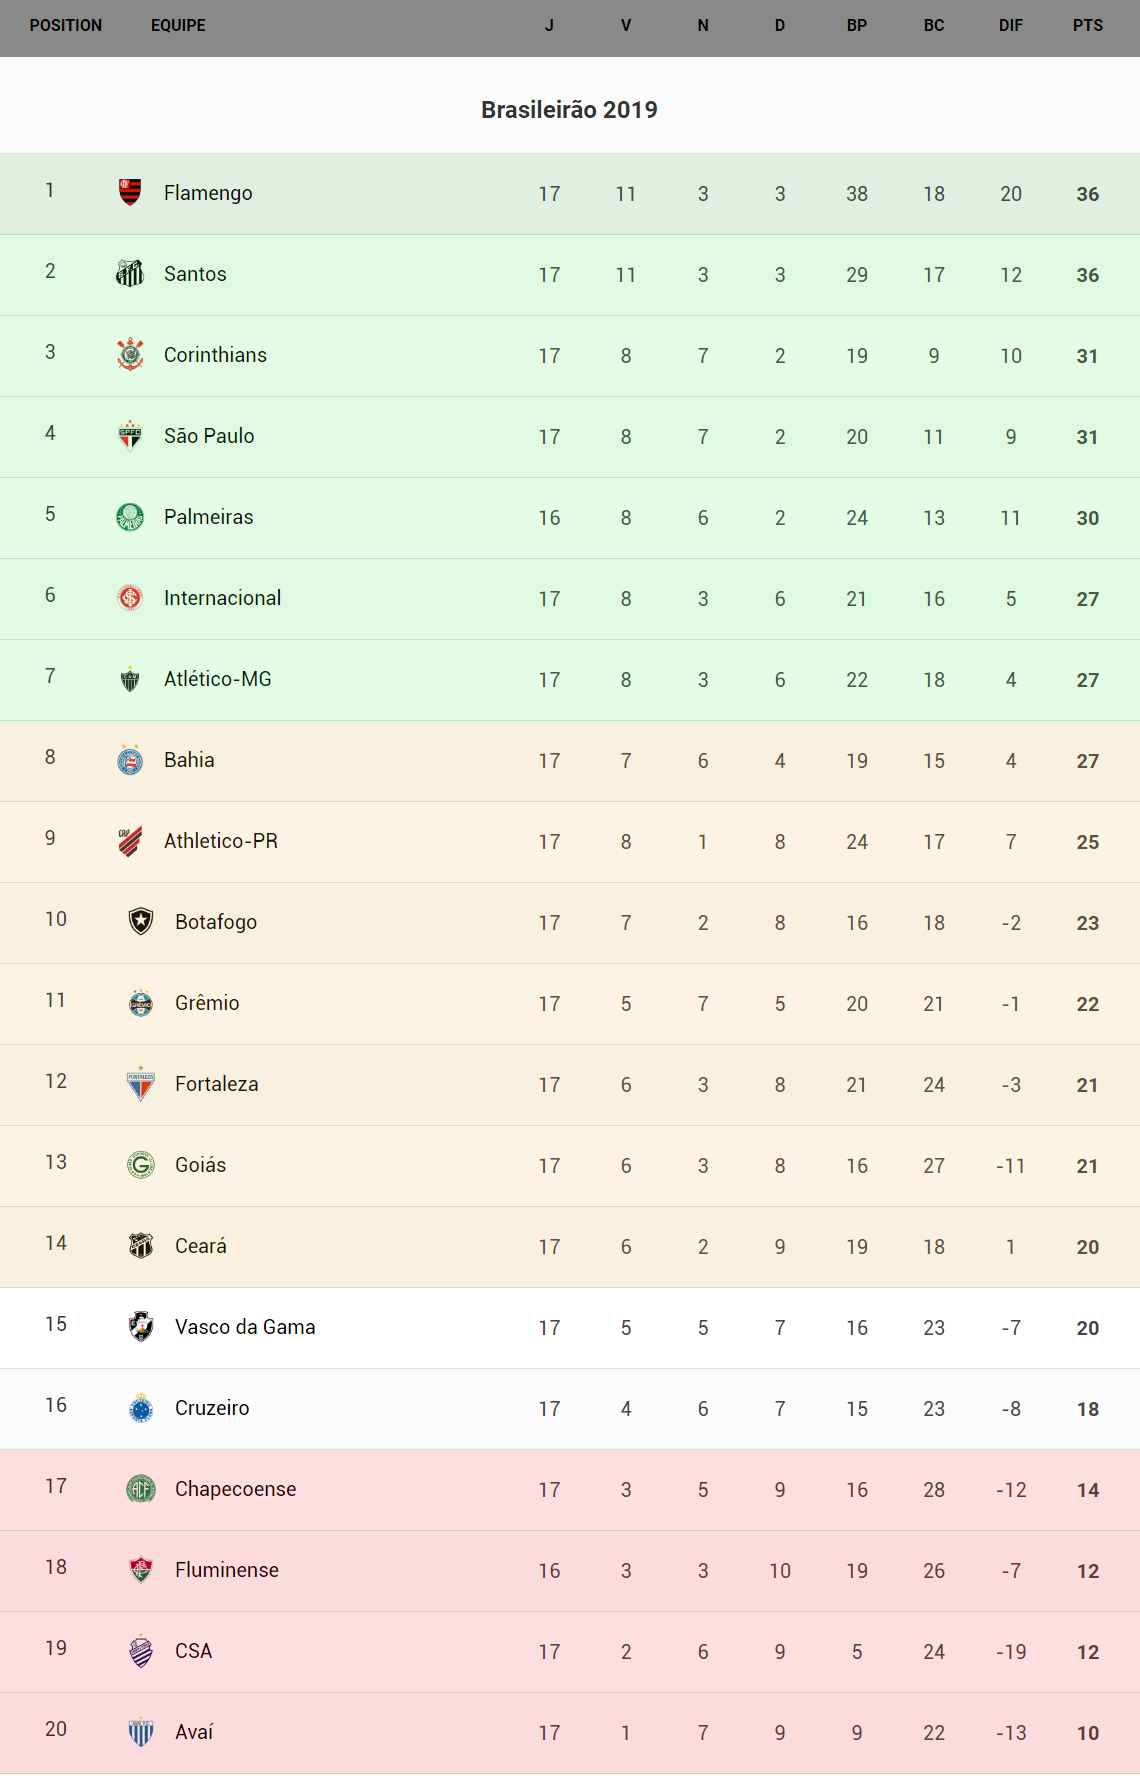Click the Fluminense club shield
Image resolution: width=1140 pixels, height=1776 pixels.
click(x=141, y=1570)
